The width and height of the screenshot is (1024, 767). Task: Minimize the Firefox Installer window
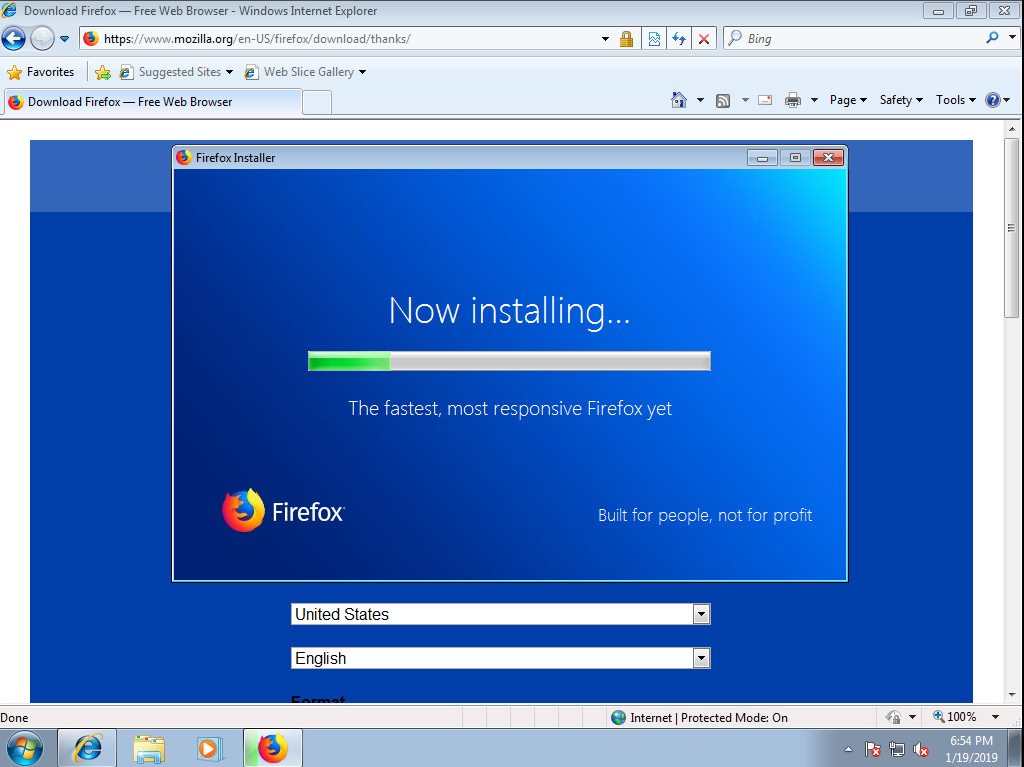pos(761,157)
